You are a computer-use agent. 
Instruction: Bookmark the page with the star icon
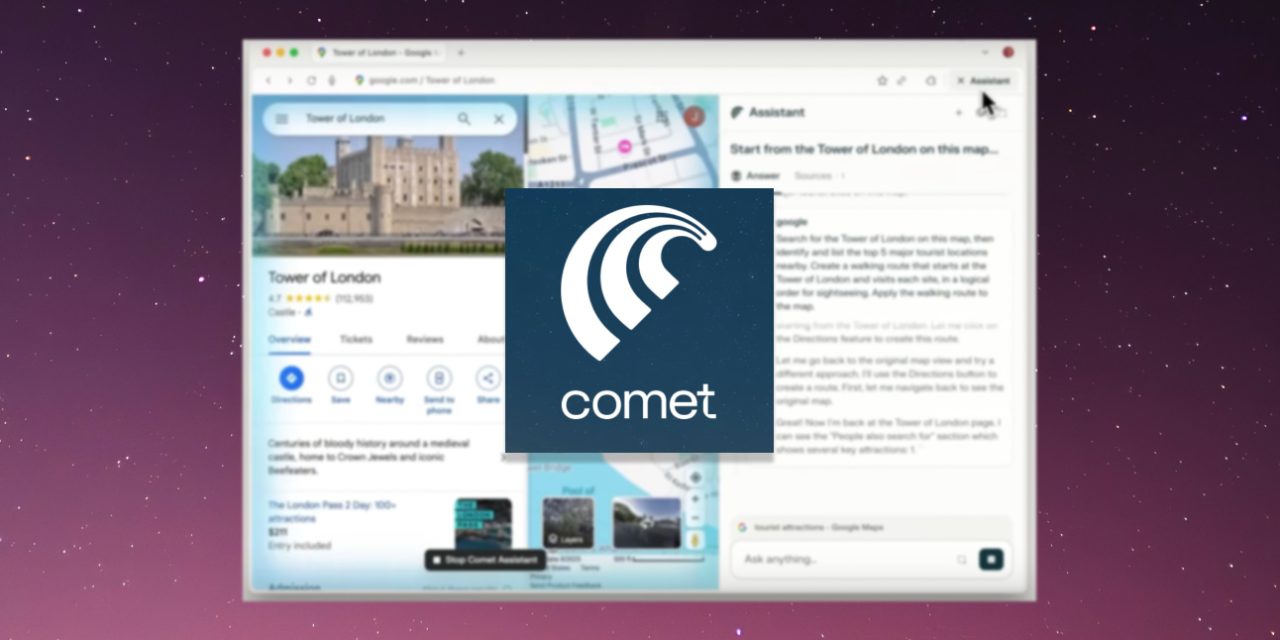click(882, 80)
